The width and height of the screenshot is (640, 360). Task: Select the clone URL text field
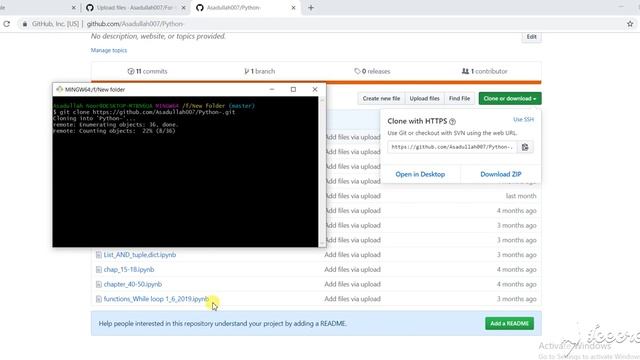452,147
